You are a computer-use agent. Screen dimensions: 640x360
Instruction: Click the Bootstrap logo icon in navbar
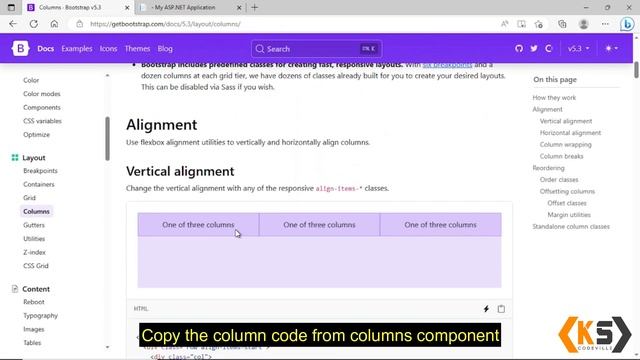pos(20,49)
